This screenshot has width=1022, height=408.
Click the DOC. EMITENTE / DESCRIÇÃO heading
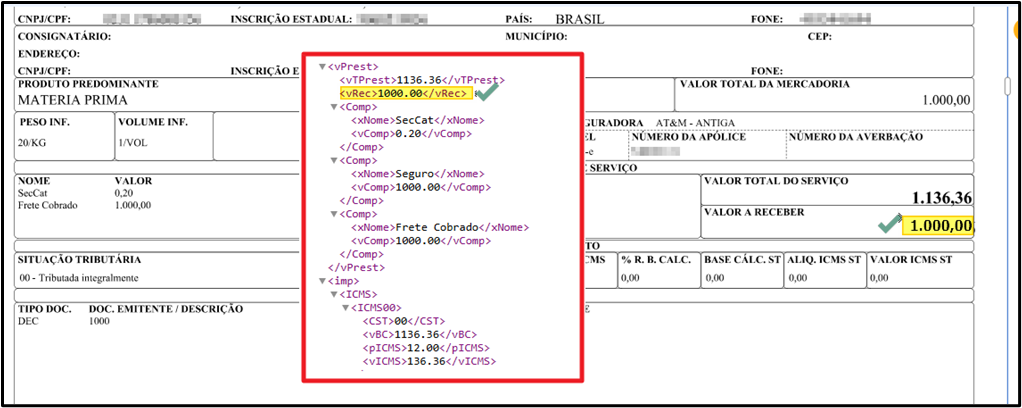point(166,310)
